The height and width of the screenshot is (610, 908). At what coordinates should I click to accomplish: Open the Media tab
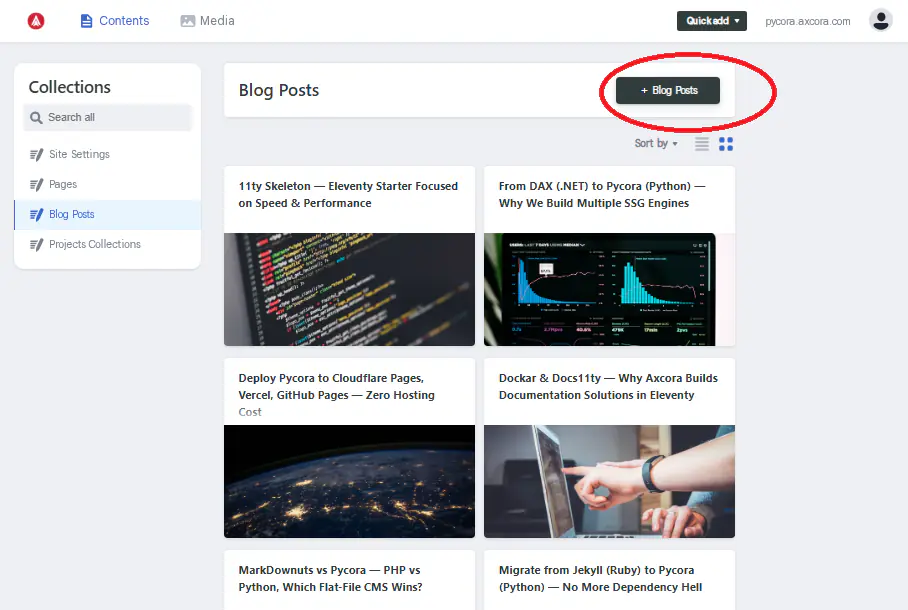207,21
